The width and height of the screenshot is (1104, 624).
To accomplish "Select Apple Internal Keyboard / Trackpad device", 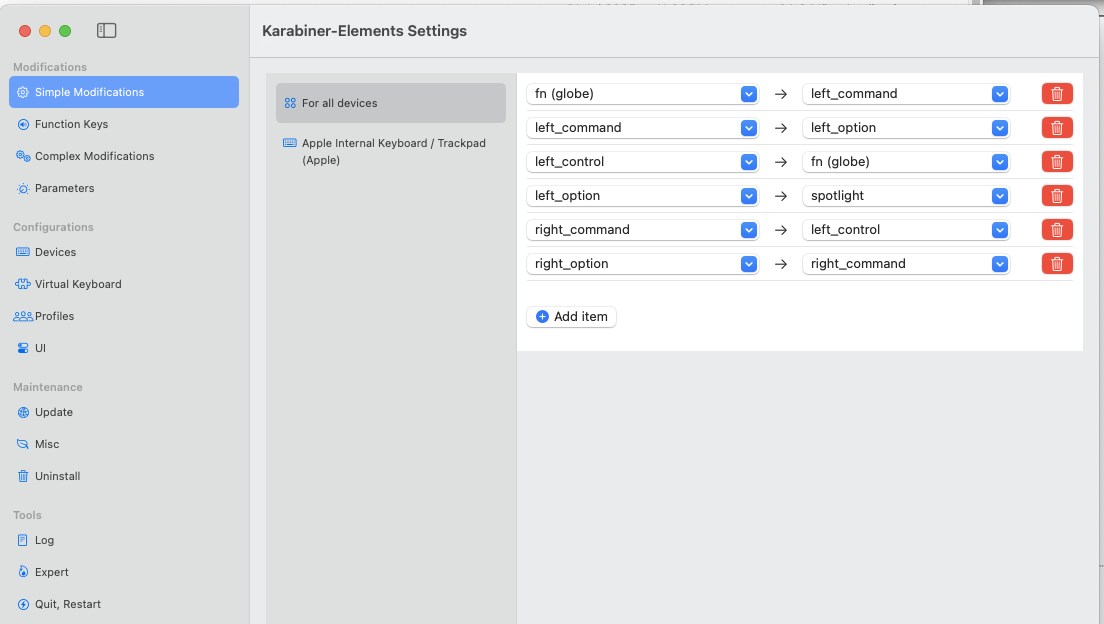I will 391,151.
